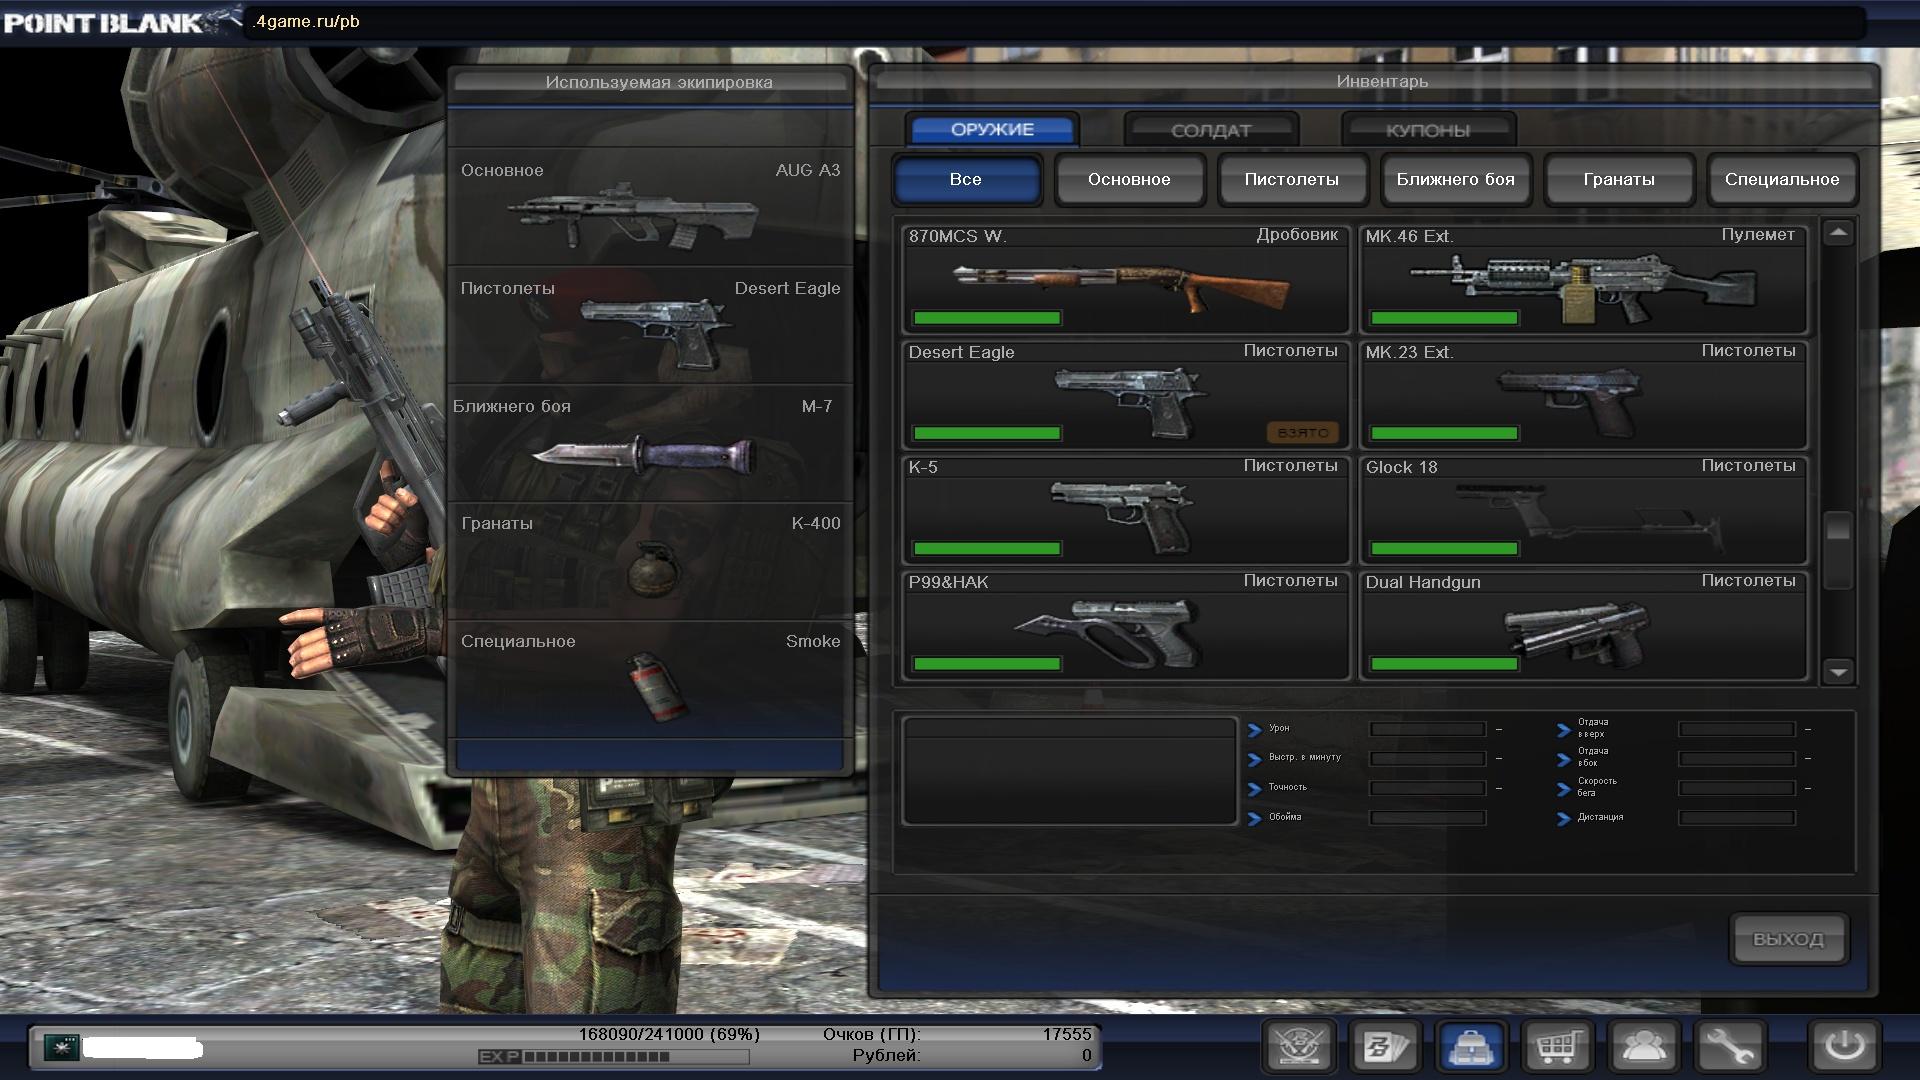Open settings with the wrench icon

pyautogui.click(x=1729, y=1047)
